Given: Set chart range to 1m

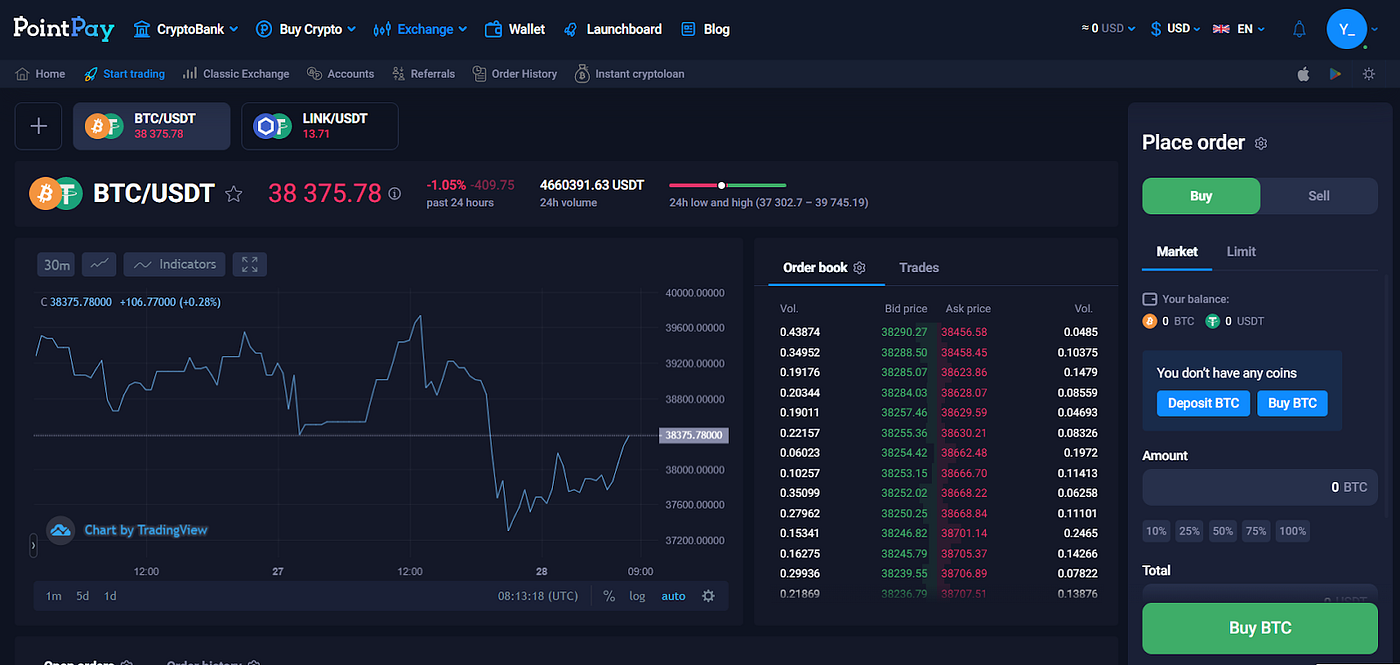Looking at the screenshot, I should tap(54, 596).
